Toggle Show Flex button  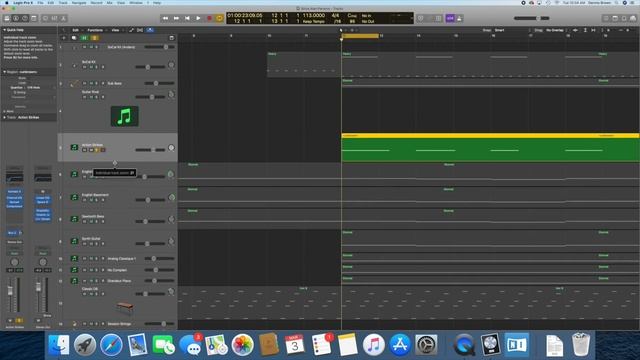pyautogui.click(x=140, y=30)
